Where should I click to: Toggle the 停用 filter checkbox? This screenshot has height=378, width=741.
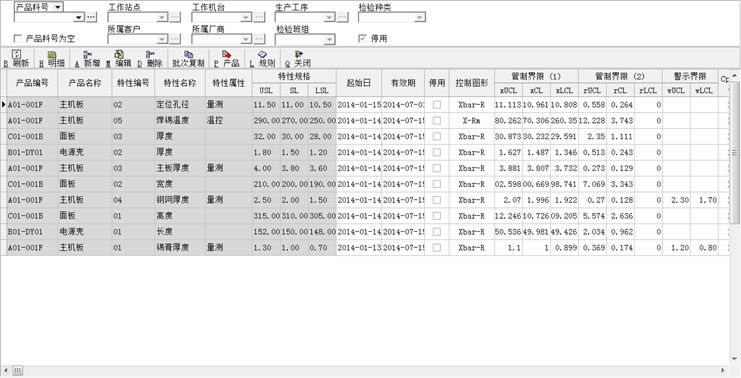[362, 39]
